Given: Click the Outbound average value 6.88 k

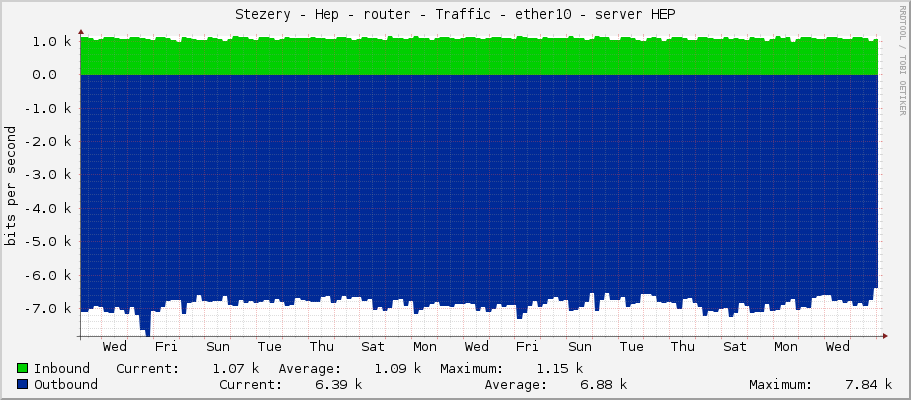Looking at the screenshot, I should click(x=604, y=385).
